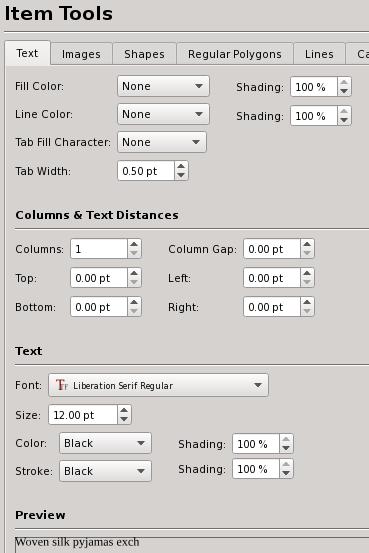Increase Line Color Shading with up arrow

(344, 111)
